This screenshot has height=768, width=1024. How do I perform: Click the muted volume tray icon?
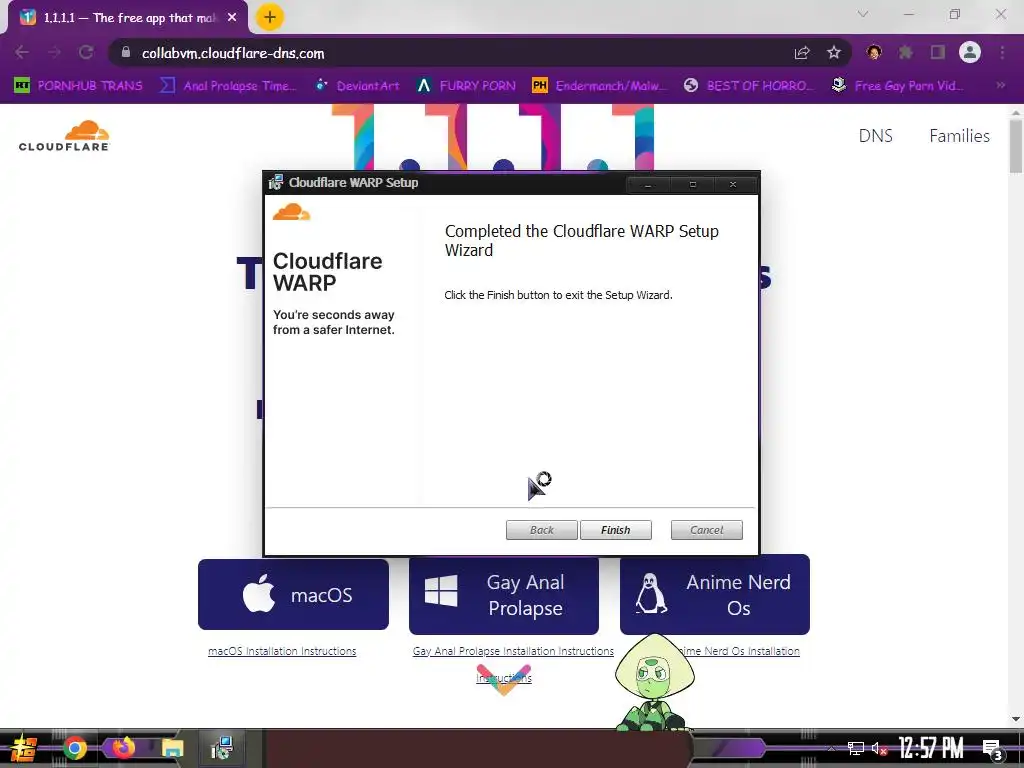tap(880, 748)
